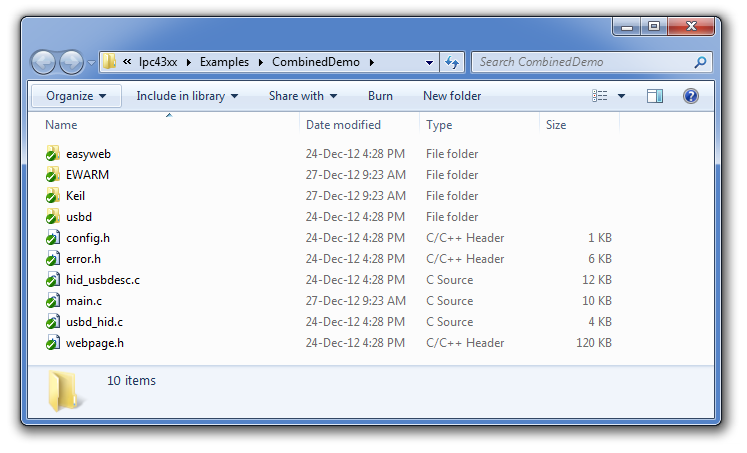This screenshot has height=453, width=747.
Task: Create a New folder
Action: 452,96
